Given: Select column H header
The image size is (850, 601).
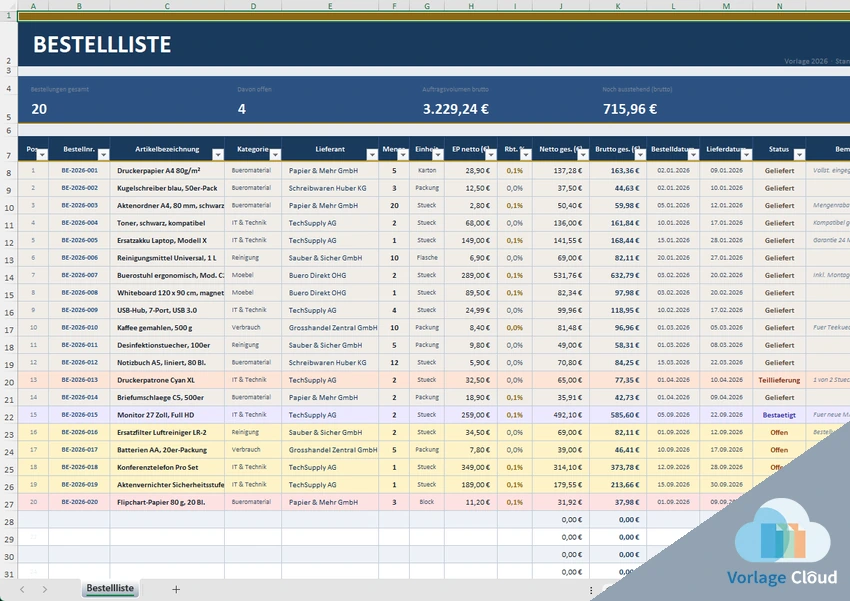Looking at the screenshot, I should [x=471, y=5].
